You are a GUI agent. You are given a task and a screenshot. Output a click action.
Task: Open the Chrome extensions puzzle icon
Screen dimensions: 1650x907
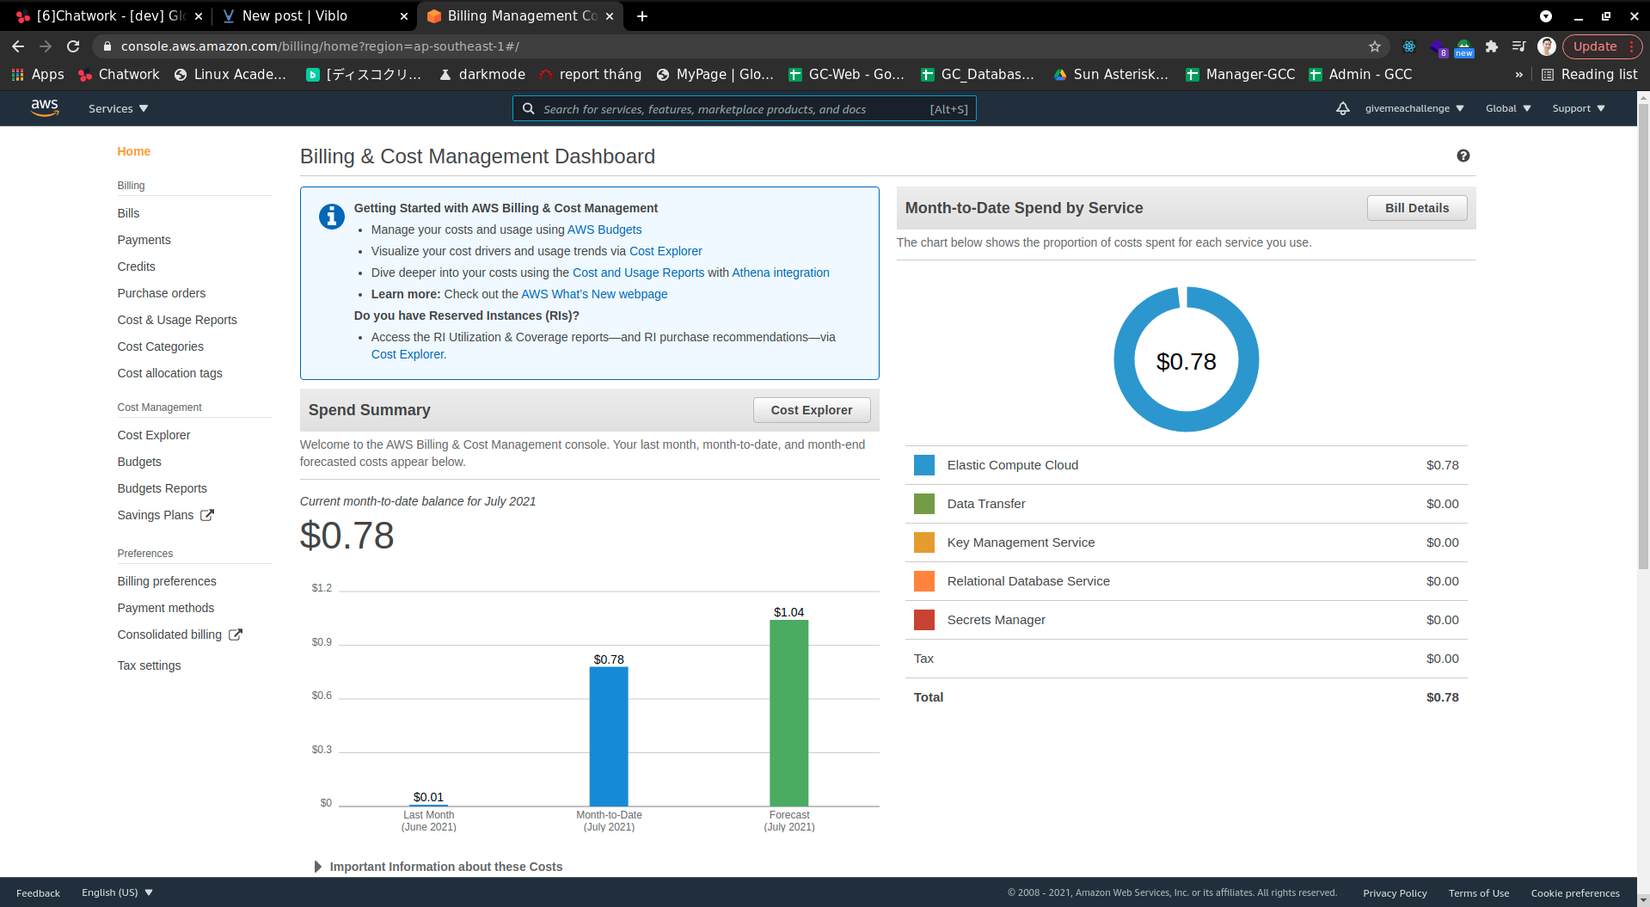pyautogui.click(x=1492, y=46)
